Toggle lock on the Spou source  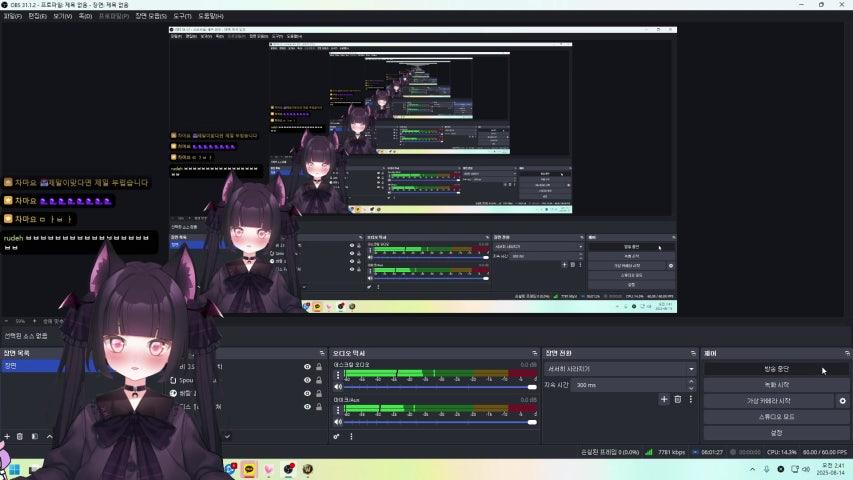[x=319, y=380]
